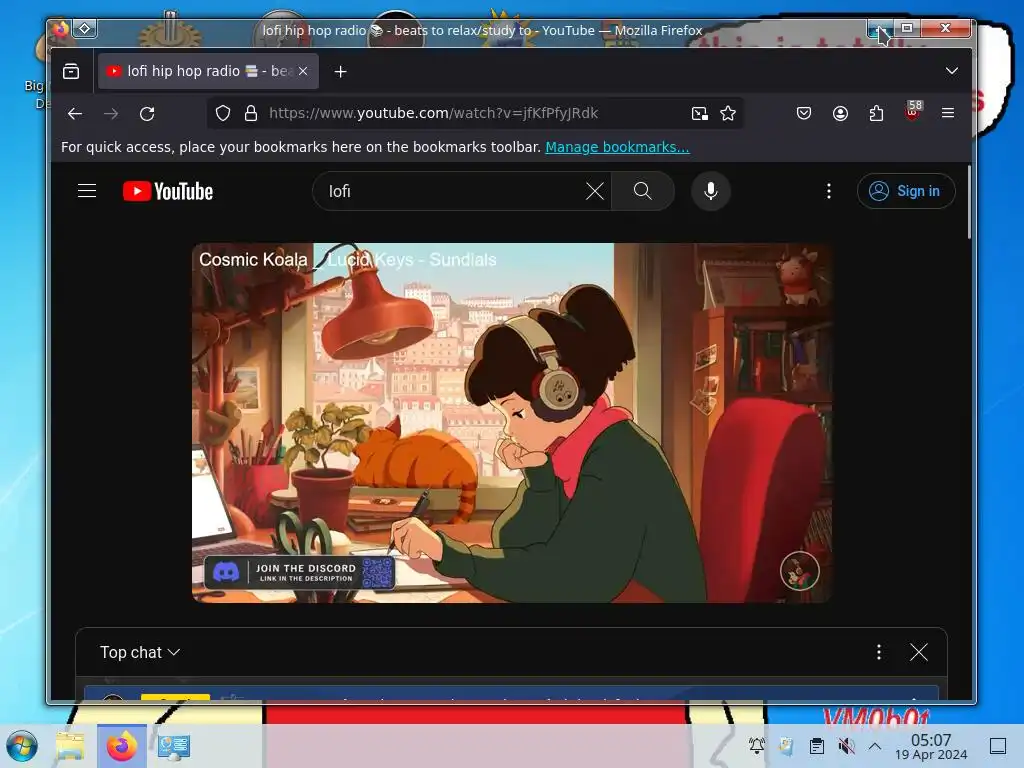Open the YouTube guide hamburger menu
This screenshot has height=768, width=1024.
[87, 191]
